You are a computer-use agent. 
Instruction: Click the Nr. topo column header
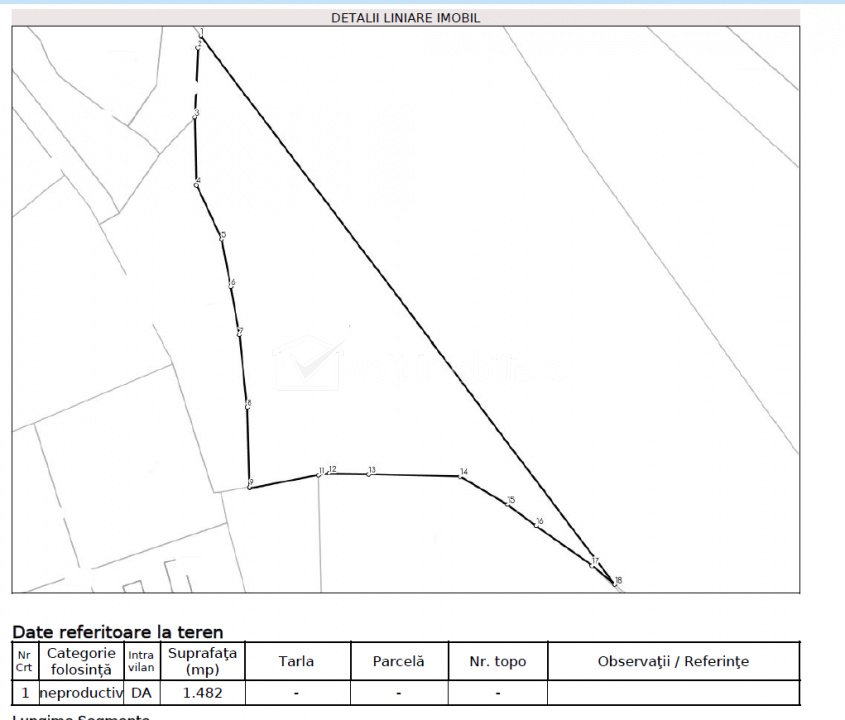(x=497, y=661)
